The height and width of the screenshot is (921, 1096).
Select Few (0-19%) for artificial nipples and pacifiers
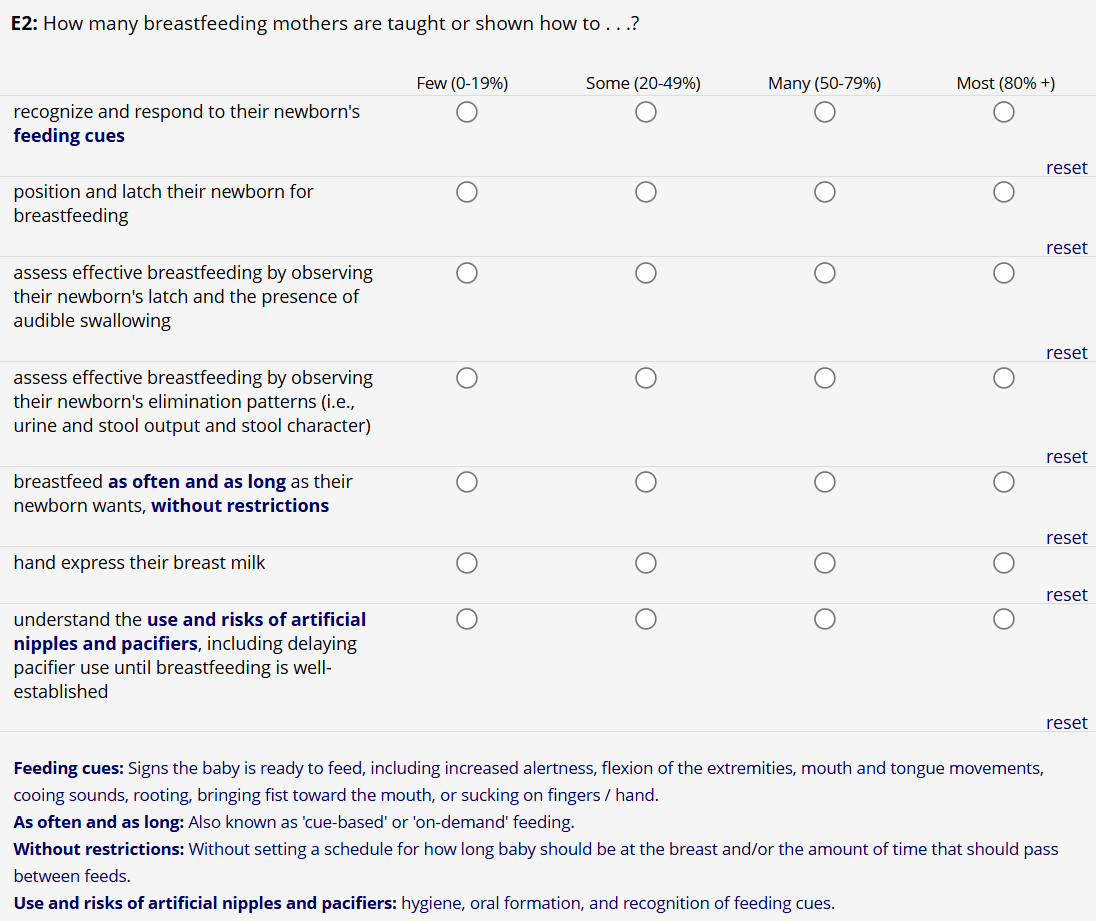click(x=466, y=620)
